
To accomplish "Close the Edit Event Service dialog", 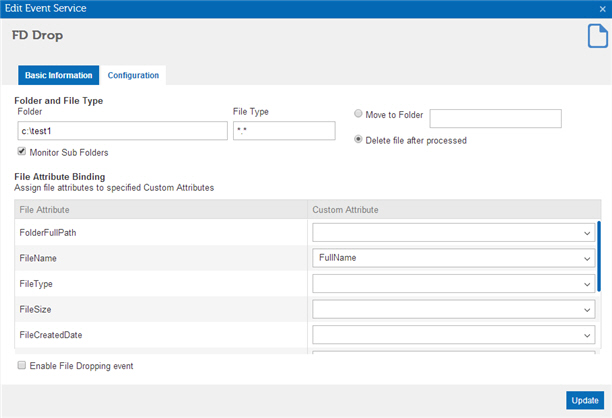I will click(603, 9).
